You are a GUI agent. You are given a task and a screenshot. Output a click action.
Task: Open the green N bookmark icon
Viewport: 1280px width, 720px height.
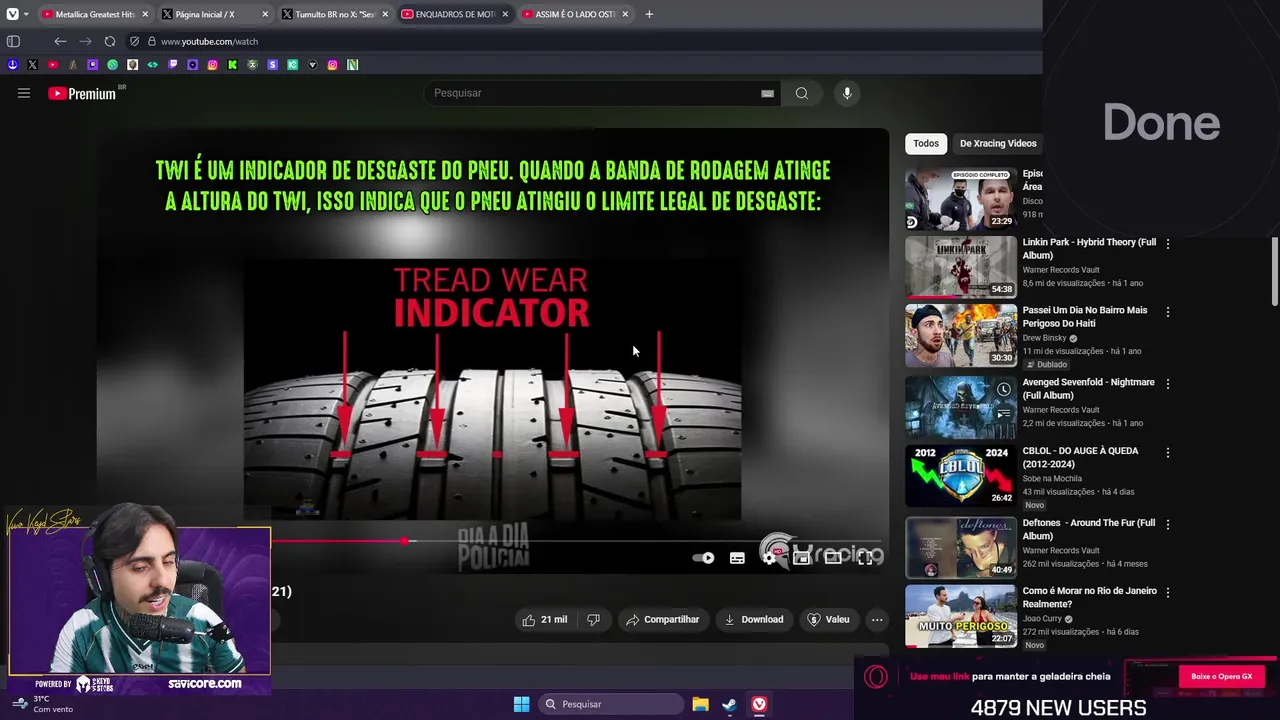click(352, 65)
